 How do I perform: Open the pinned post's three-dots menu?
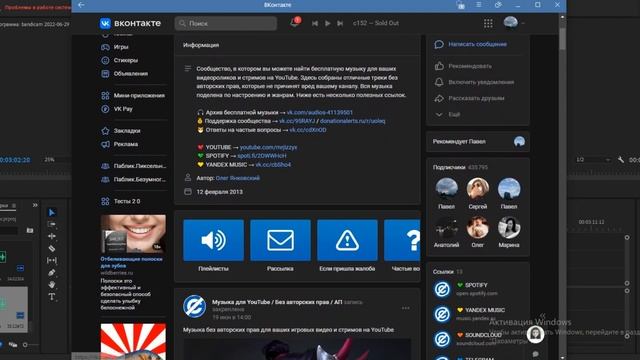[x=405, y=308]
